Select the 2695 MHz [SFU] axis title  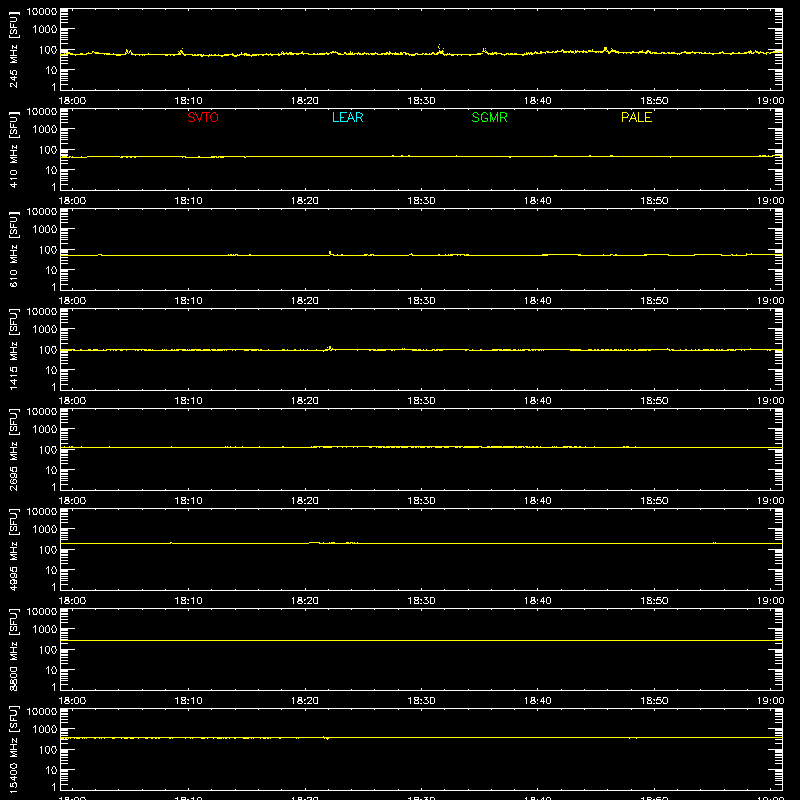pyautogui.click(x=13, y=449)
